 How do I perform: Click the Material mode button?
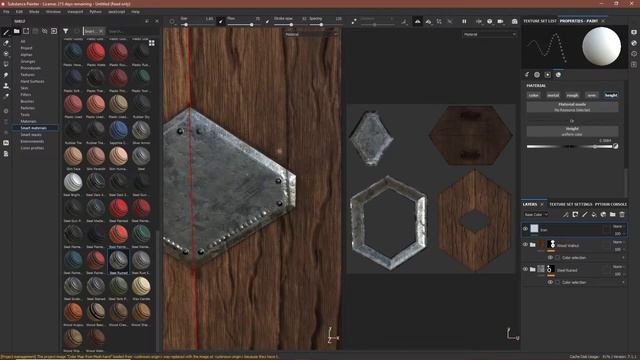click(x=572, y=107)
